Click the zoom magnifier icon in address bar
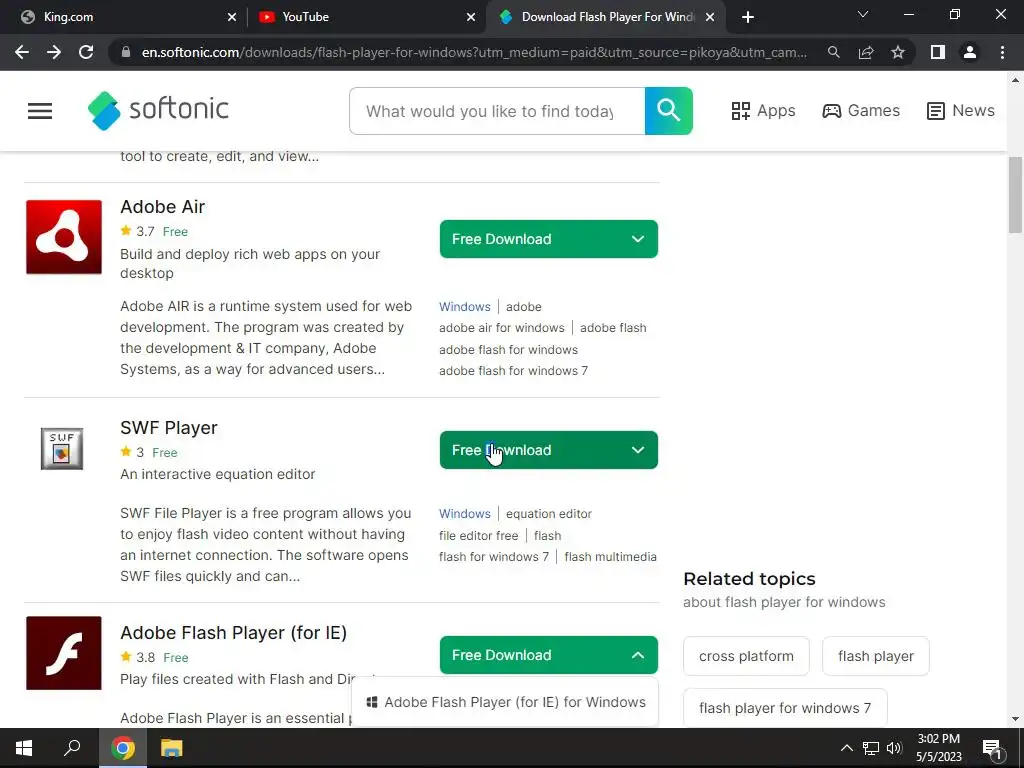This screenshot has height=768, width=1024. coord(833,52)
